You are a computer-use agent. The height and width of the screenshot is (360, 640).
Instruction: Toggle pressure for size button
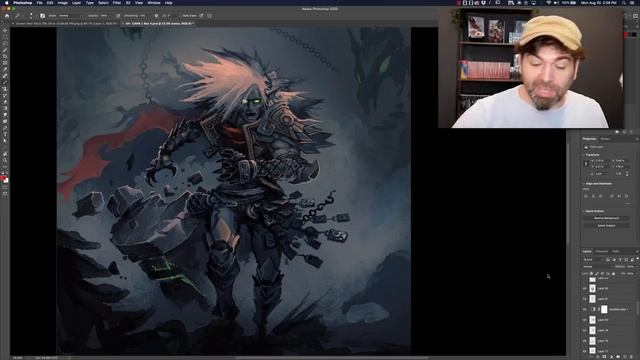[201, 16]
